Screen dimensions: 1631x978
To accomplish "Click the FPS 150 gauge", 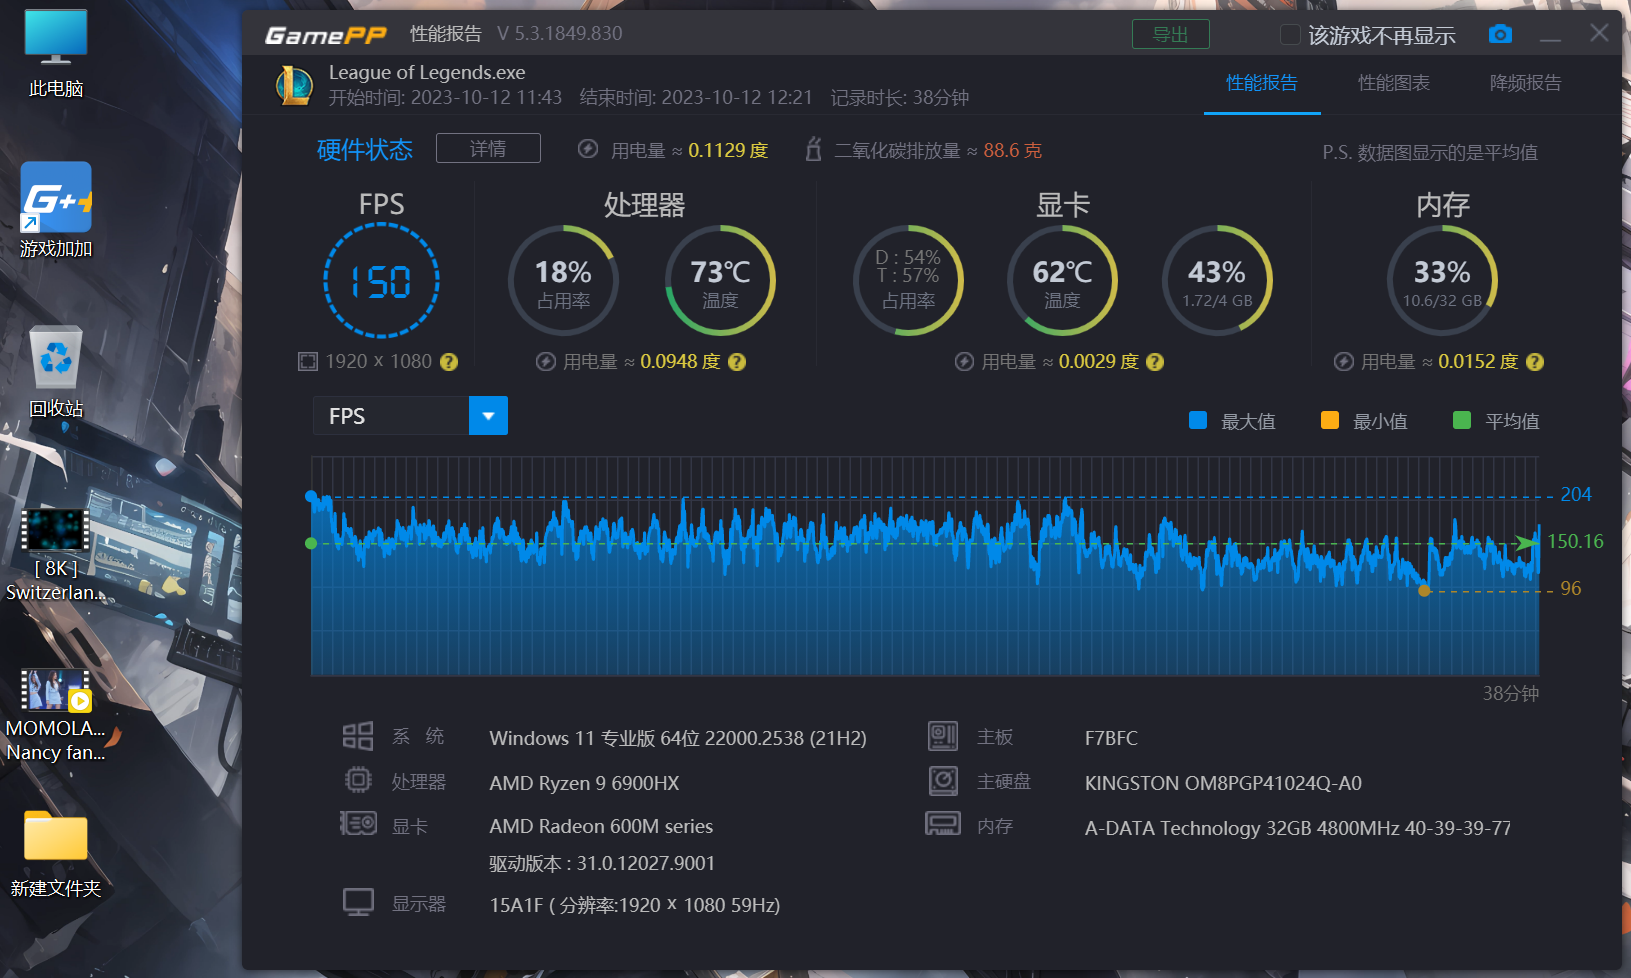I will [382, 281].
